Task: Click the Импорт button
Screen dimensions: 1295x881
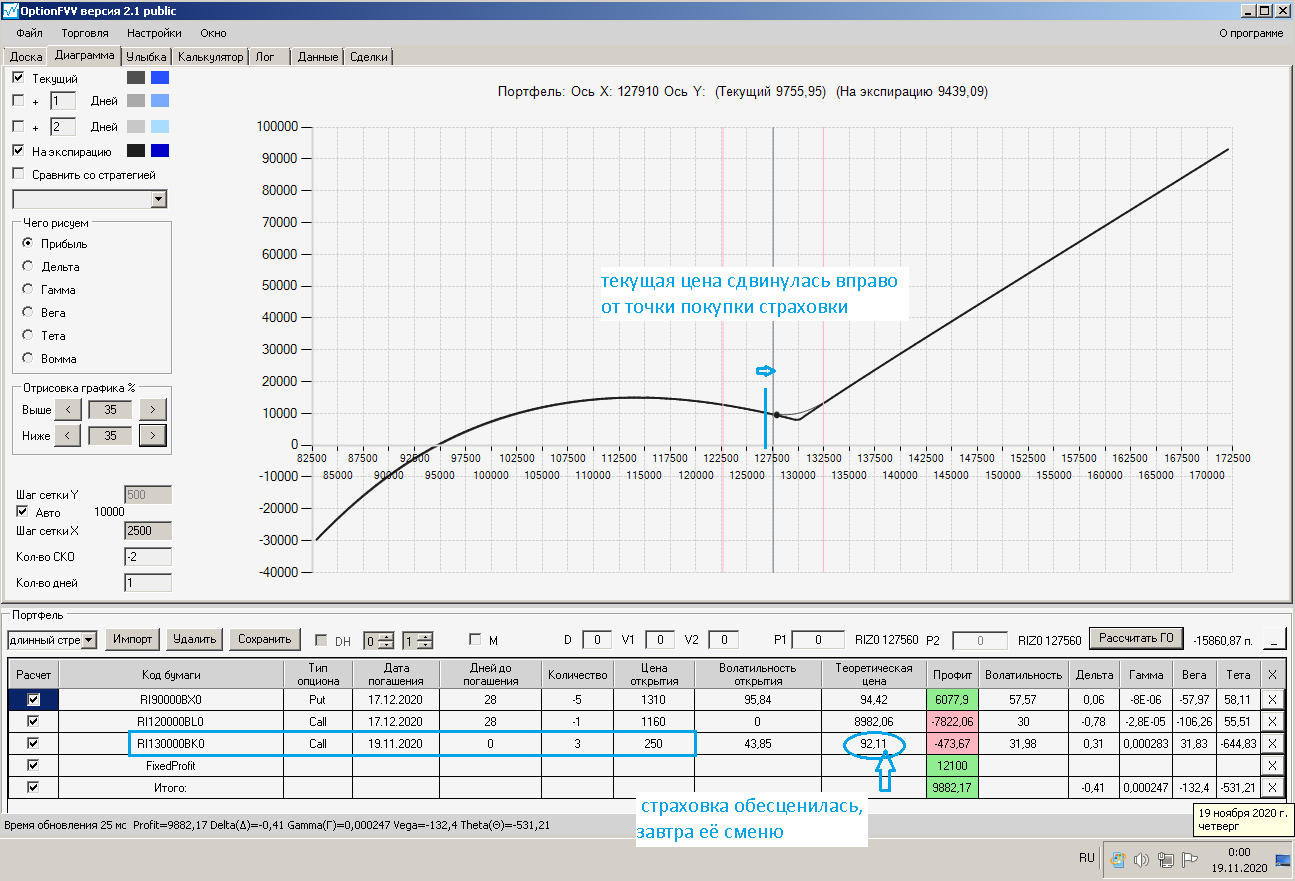Action: (133, 639)
